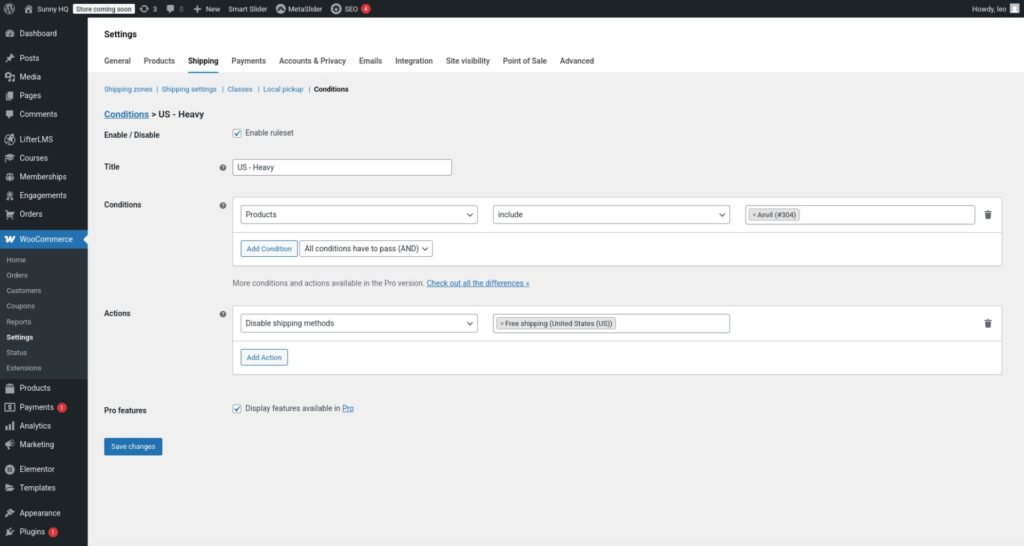
Task: Click the WooCommerce sidebar menu
Action: [44, 240]
